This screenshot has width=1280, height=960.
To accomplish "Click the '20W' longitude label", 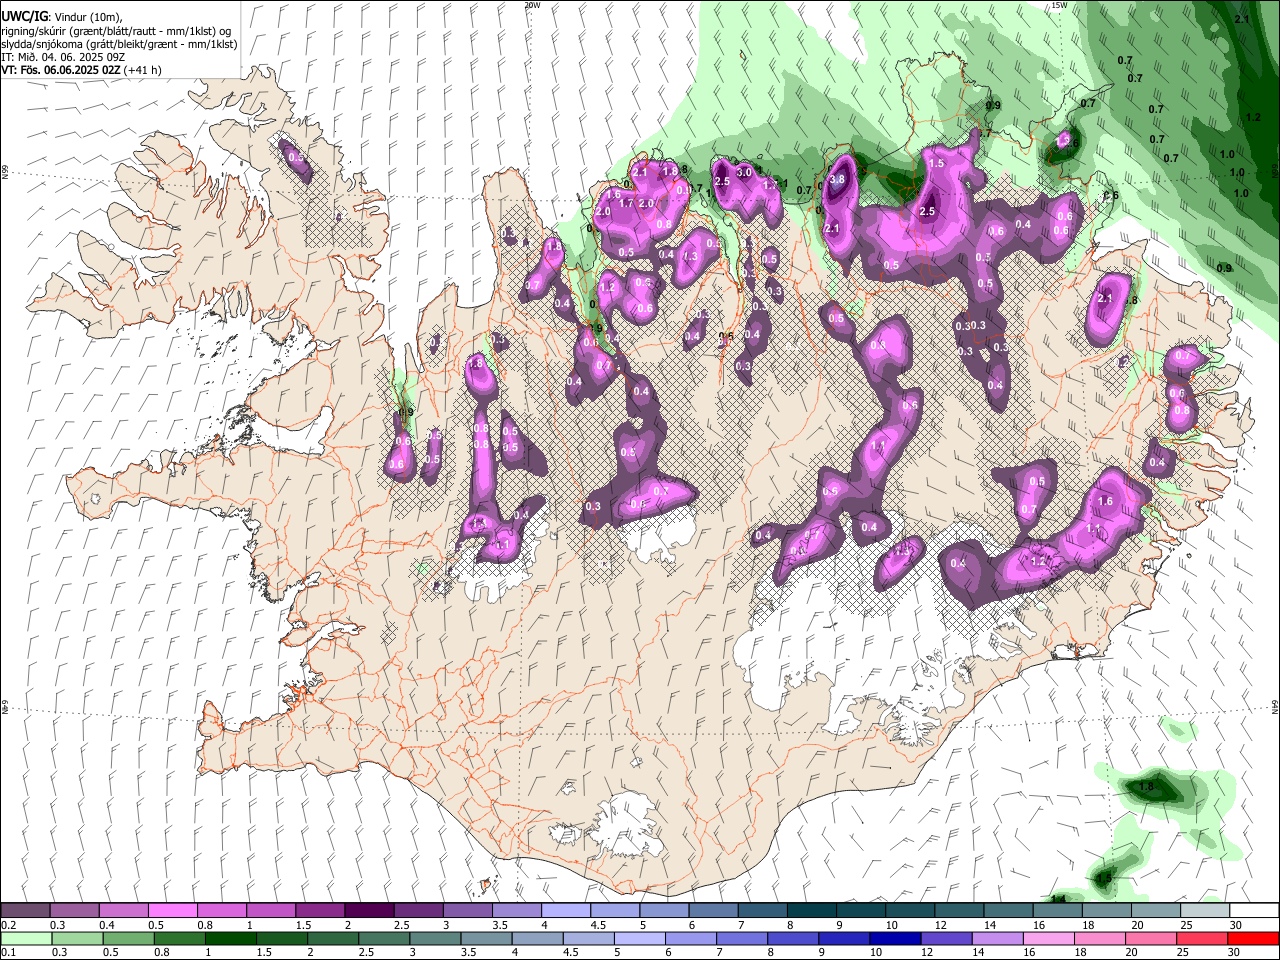I will coord(532,5).
